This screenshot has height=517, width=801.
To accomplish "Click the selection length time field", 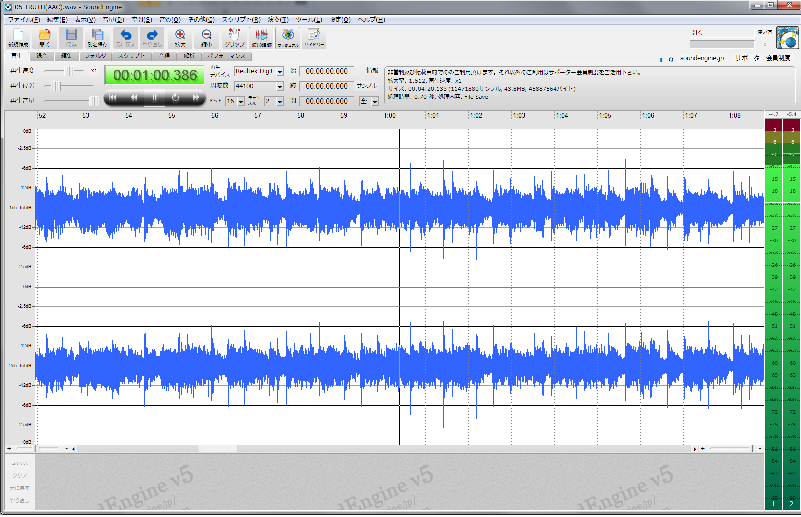I will [x=326, y=101].
